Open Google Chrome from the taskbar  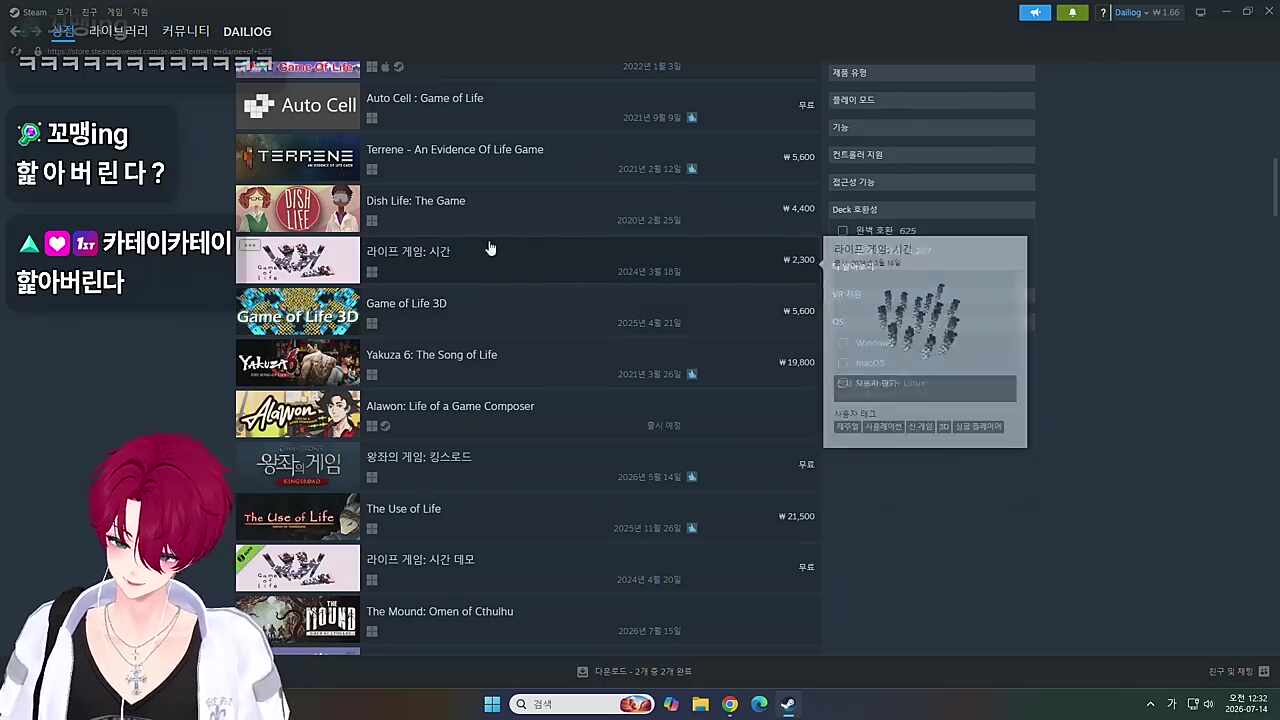[x=730, y=704]
